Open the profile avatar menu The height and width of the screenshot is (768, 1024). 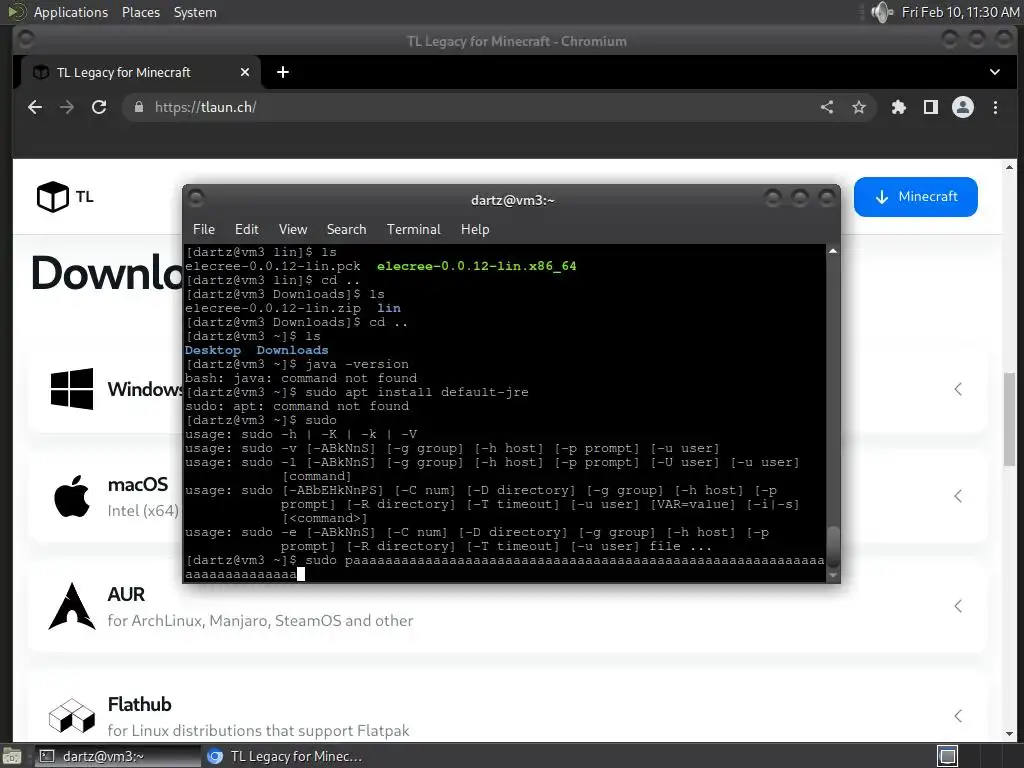(963, 107)
